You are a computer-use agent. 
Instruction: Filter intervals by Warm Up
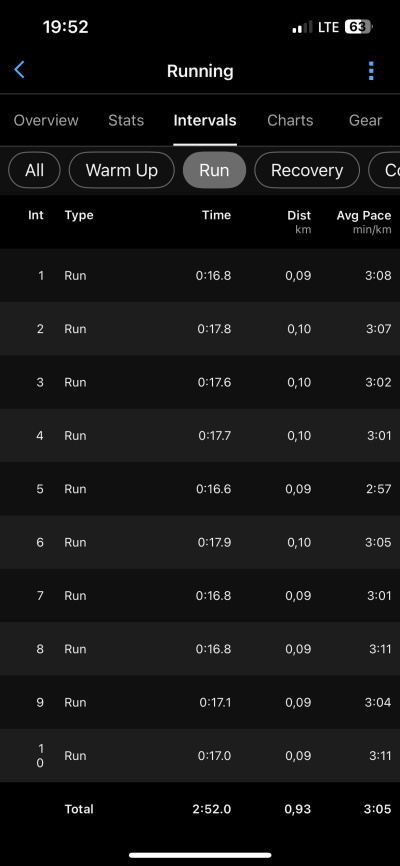tap(122, 170)
